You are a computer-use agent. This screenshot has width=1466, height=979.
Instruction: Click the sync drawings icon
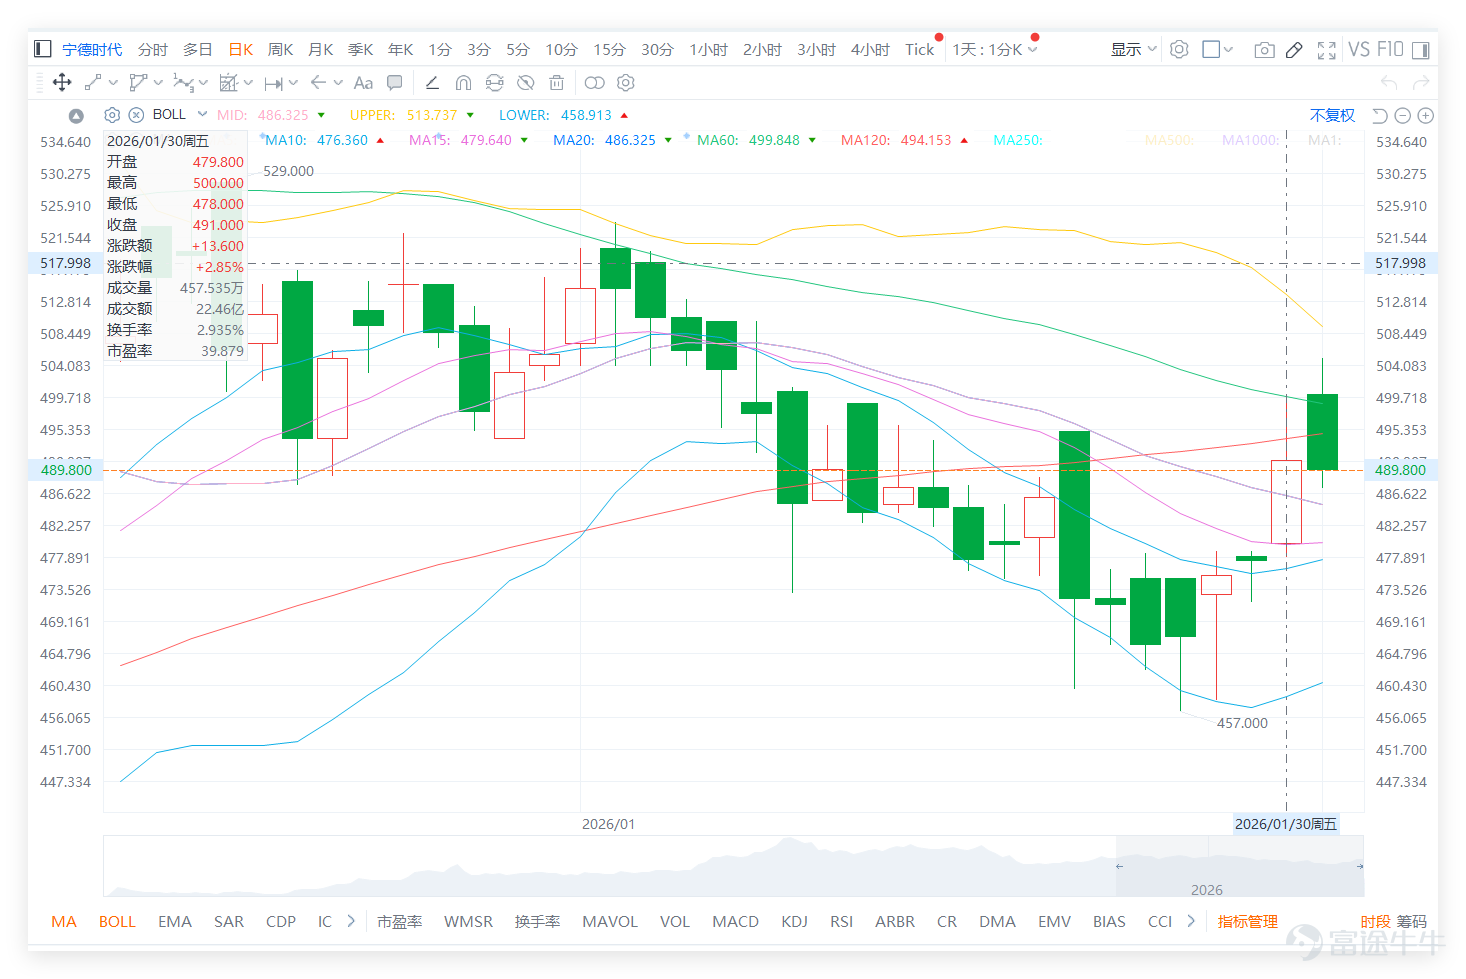[x=494, y=83]
